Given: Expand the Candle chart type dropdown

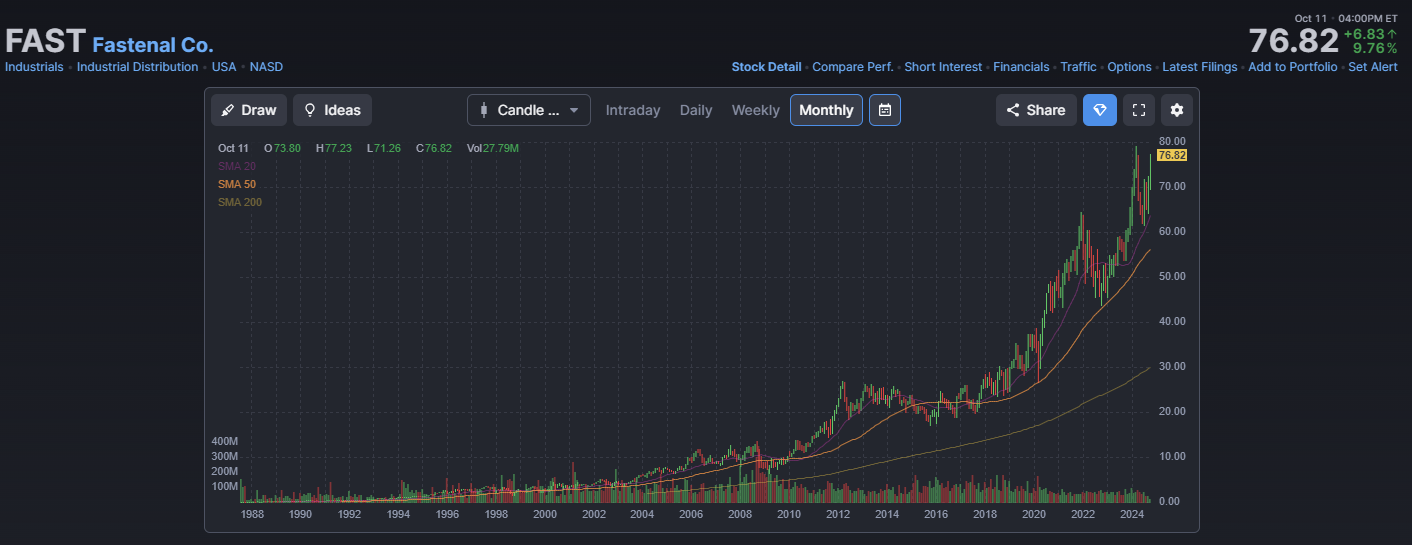Looking at the screenshot, I should click(529, 110).
